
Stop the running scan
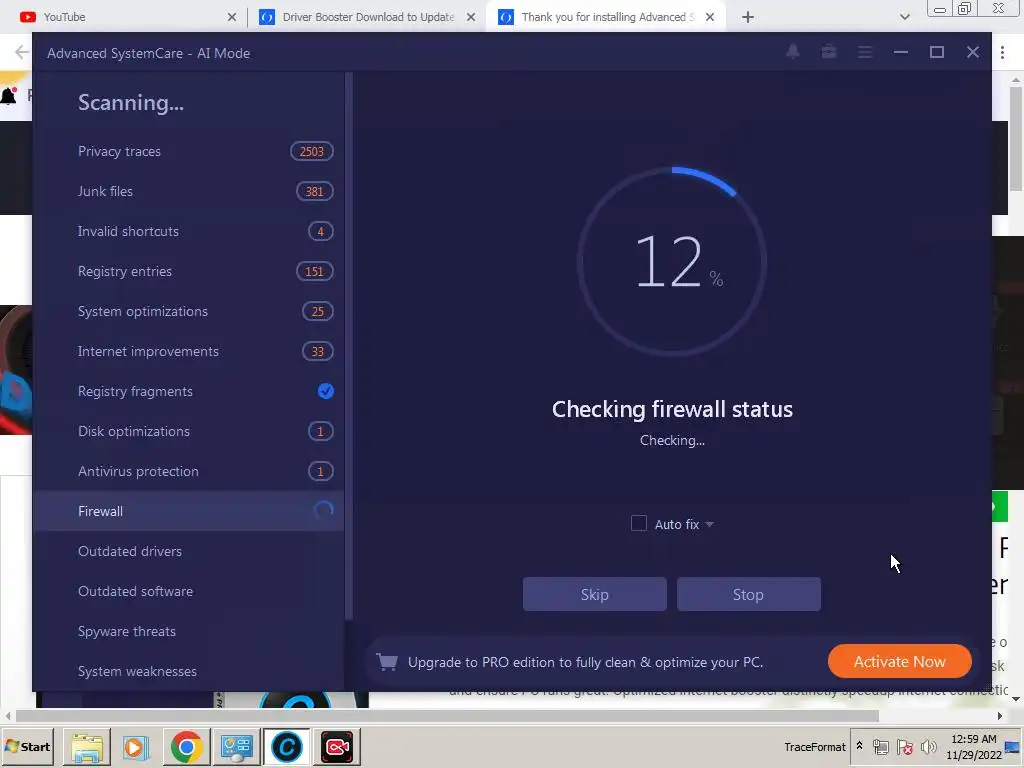pos(748,594)
